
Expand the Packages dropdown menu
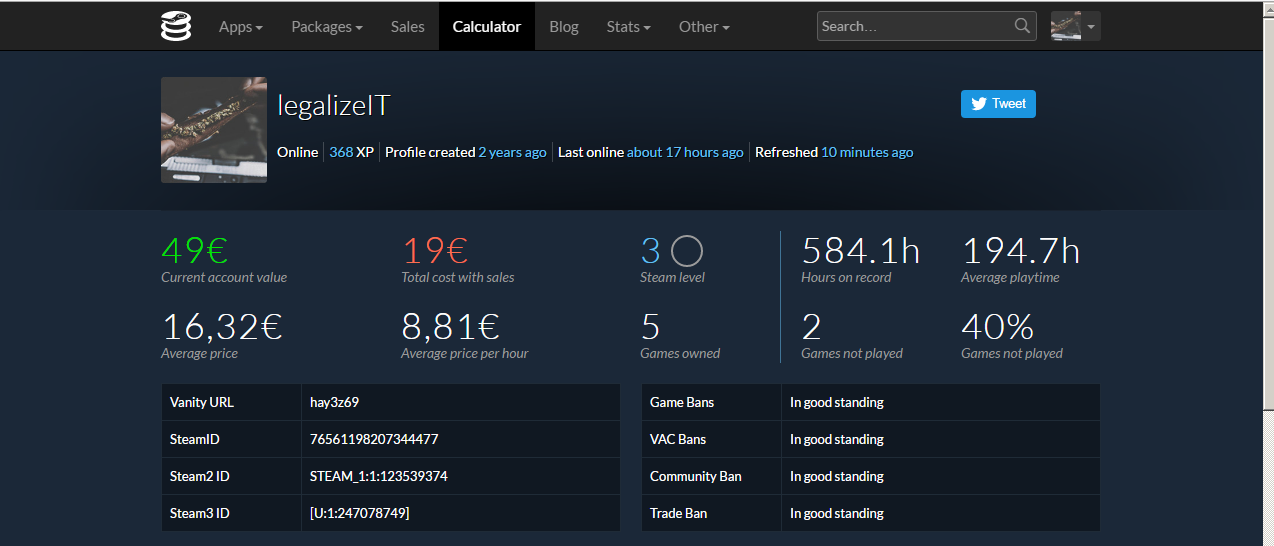tap(327, 26)
